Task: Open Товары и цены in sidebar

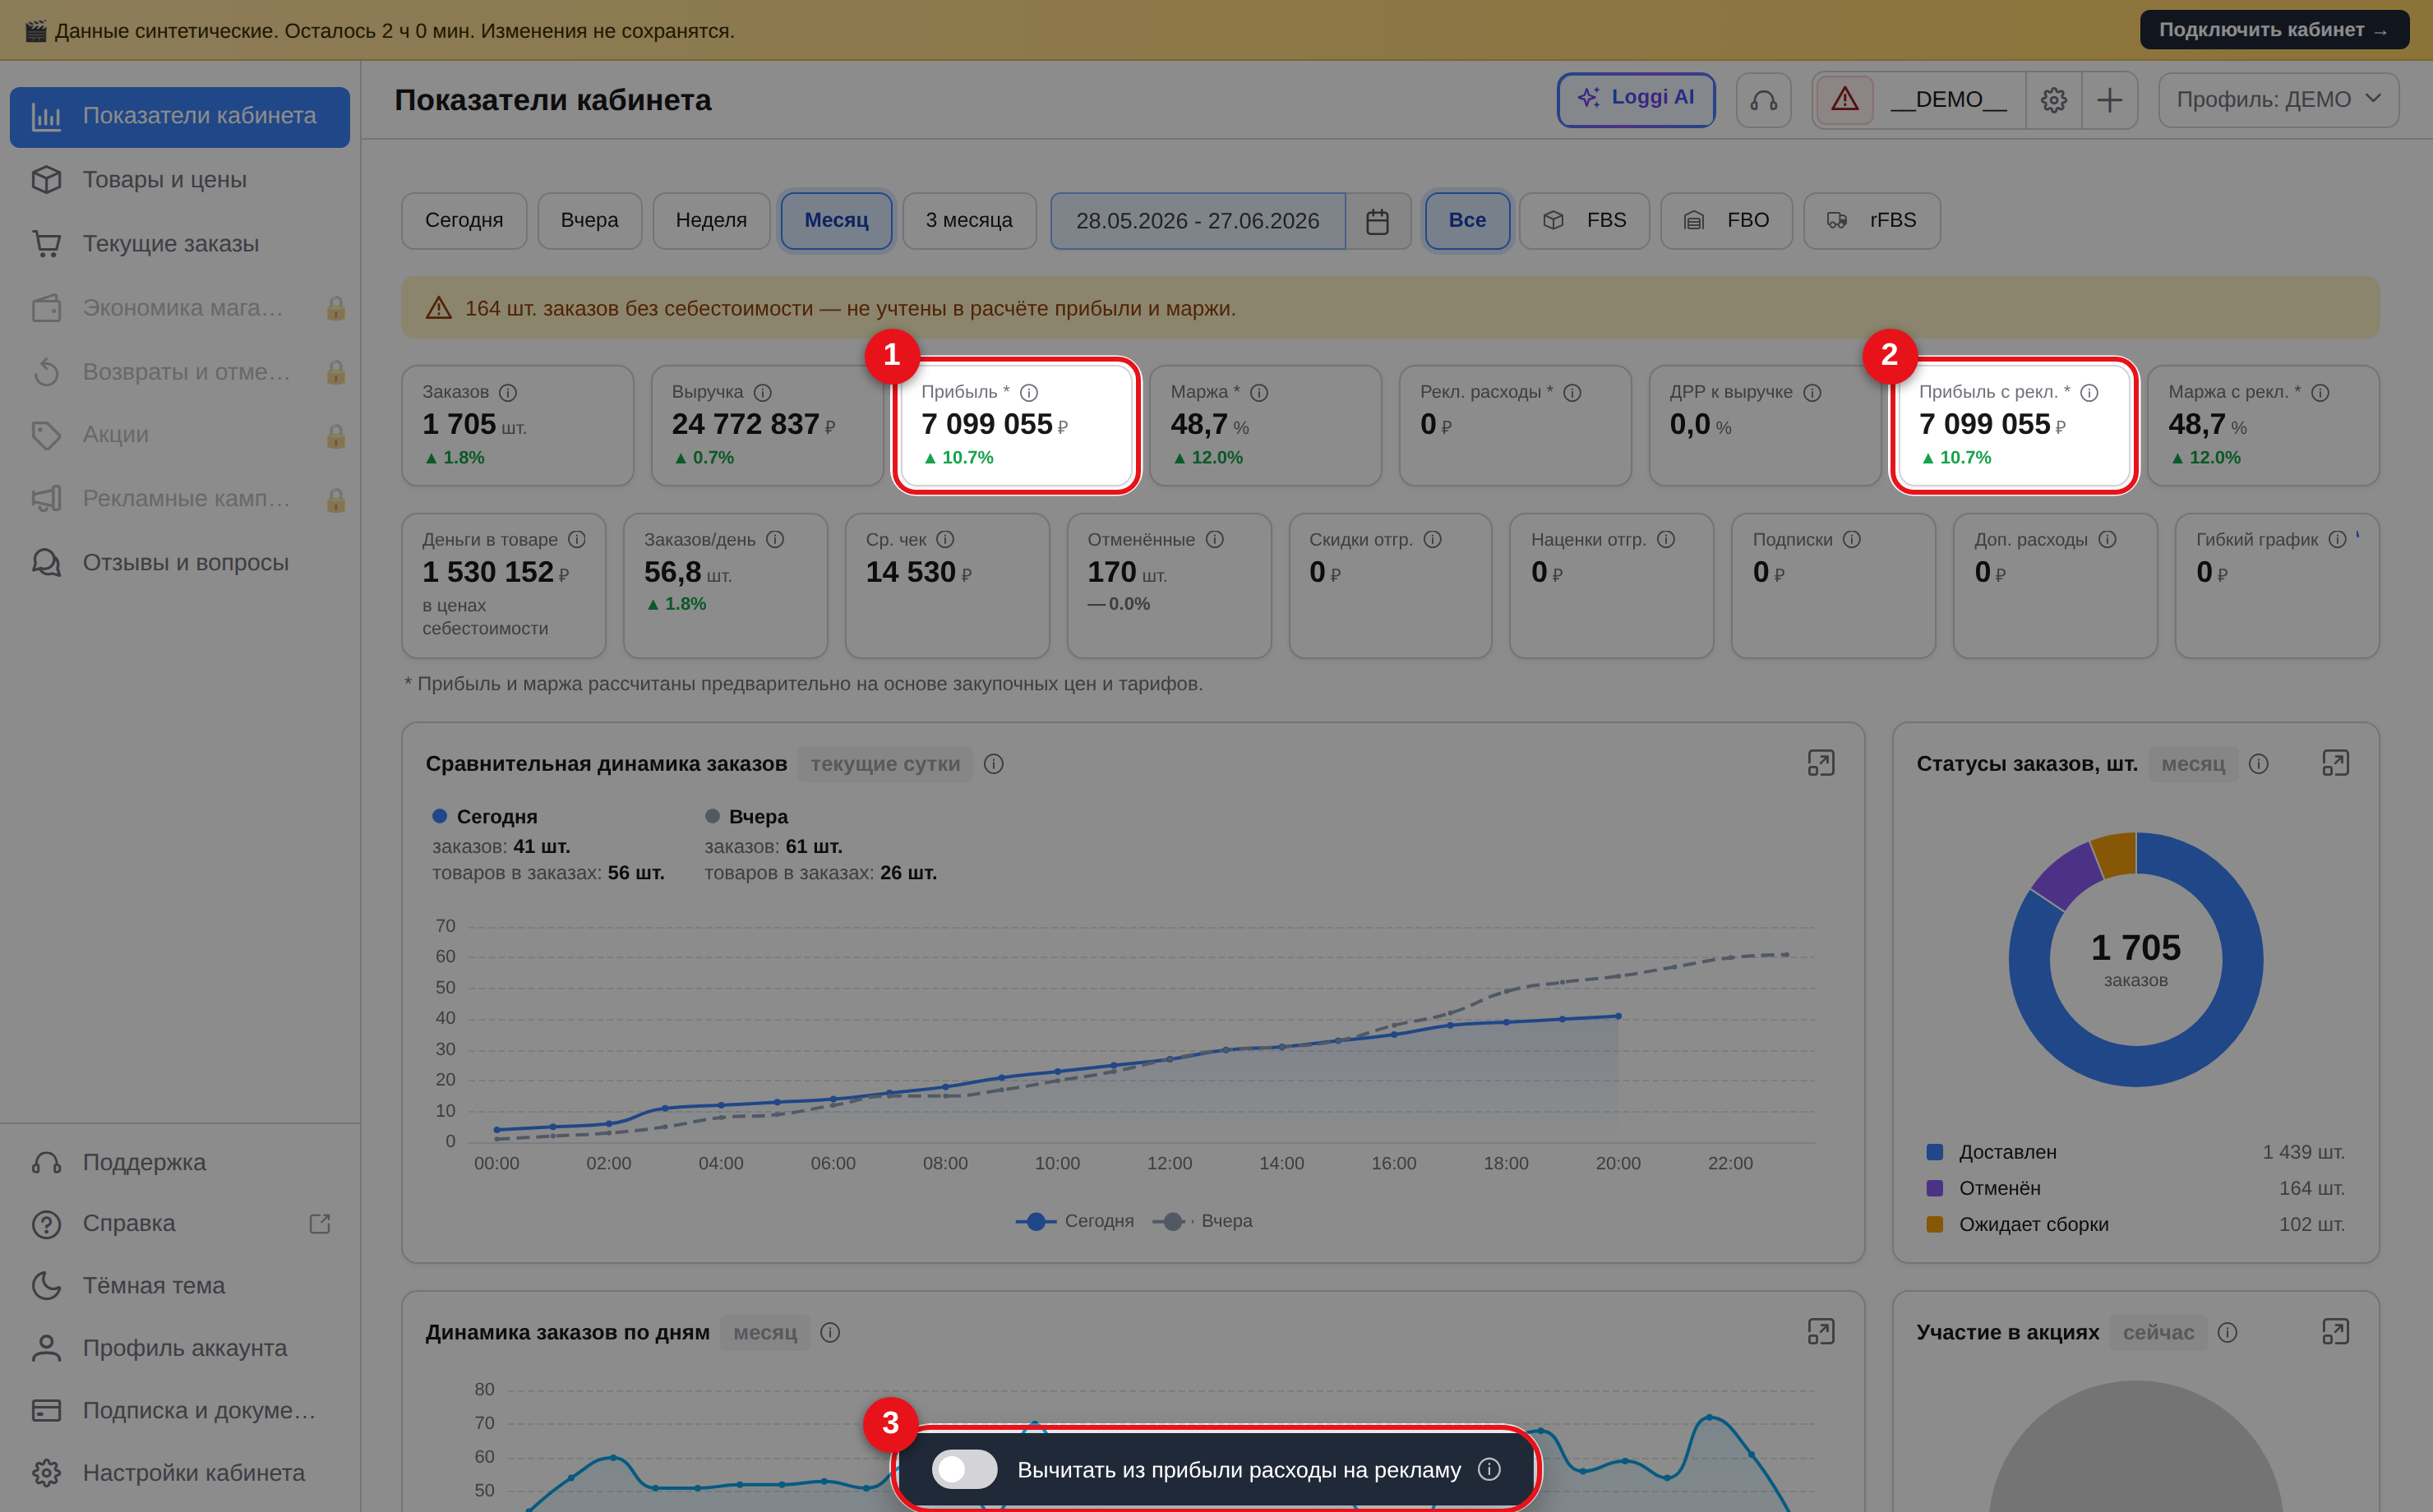Action: coord(164,179)
